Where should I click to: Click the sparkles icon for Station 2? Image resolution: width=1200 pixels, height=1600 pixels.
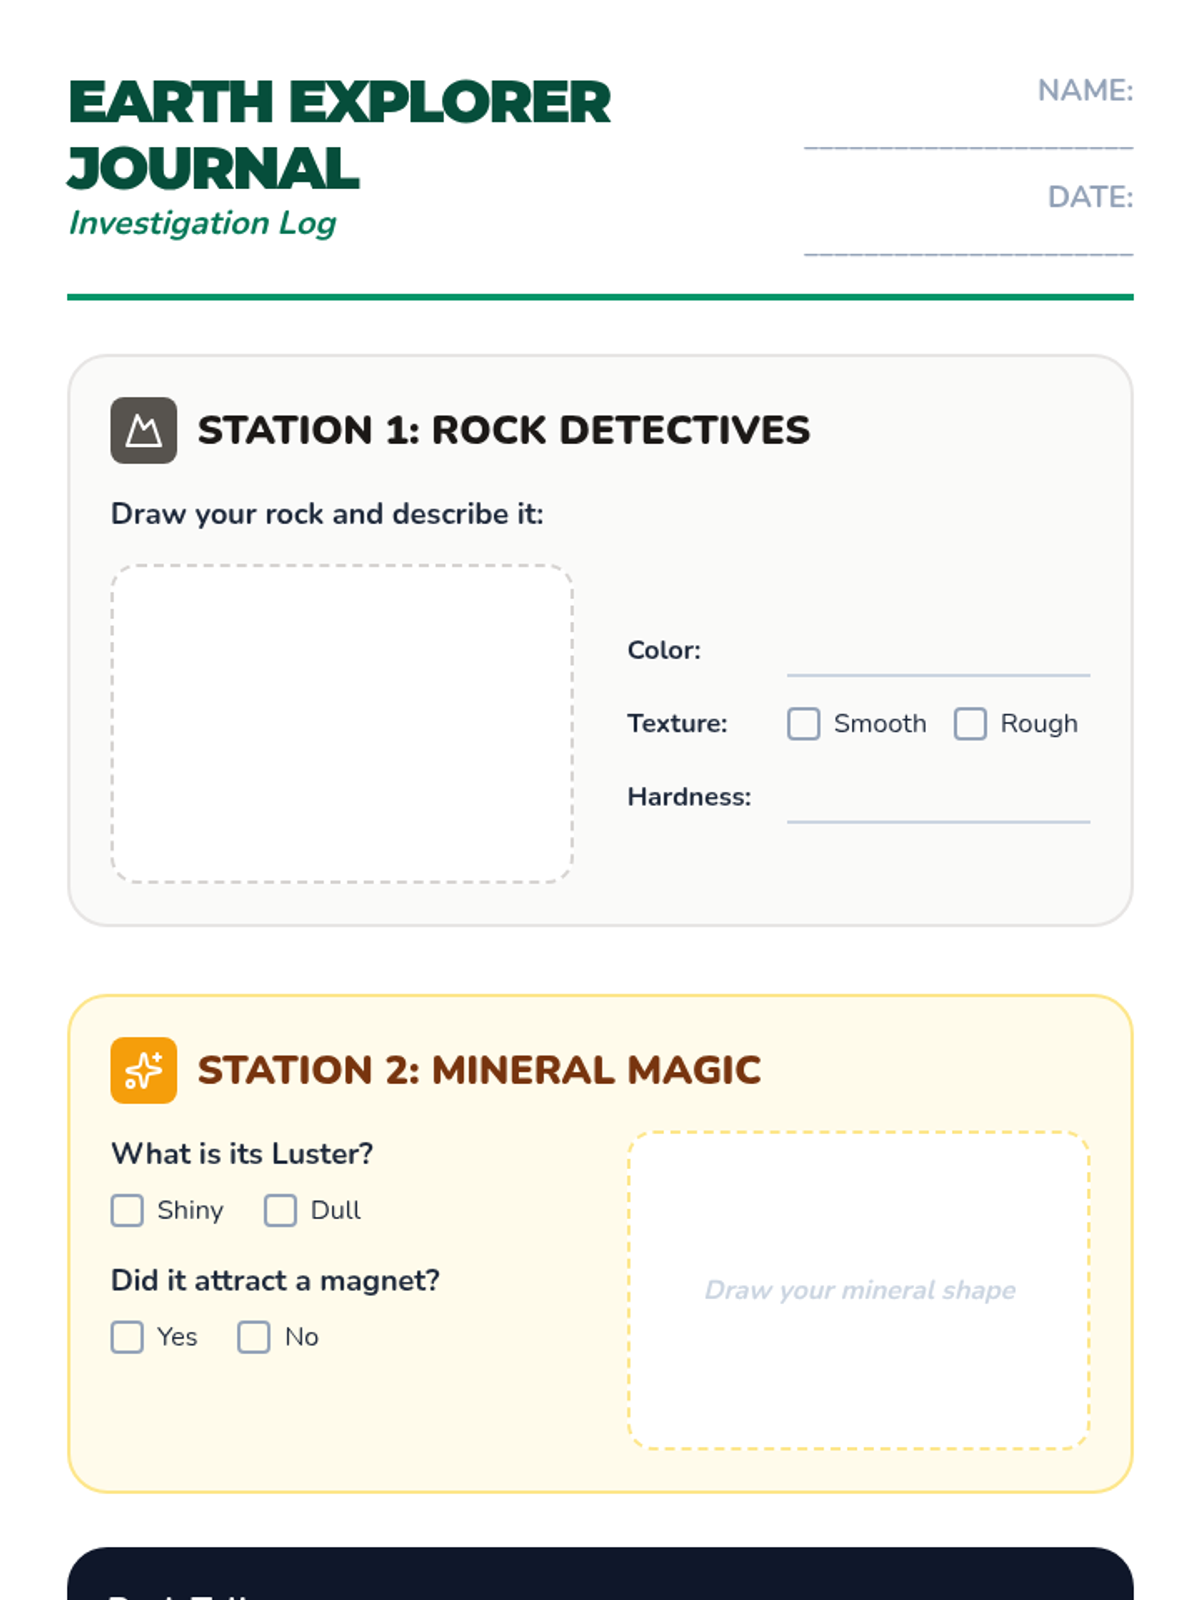pyautogui.click(x=143, y=1070)
